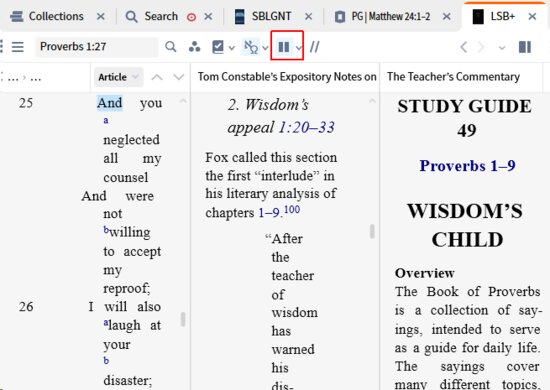Click the word reproof; in verse 25
This screenshot has height=390, width=550.
[127, 289]
